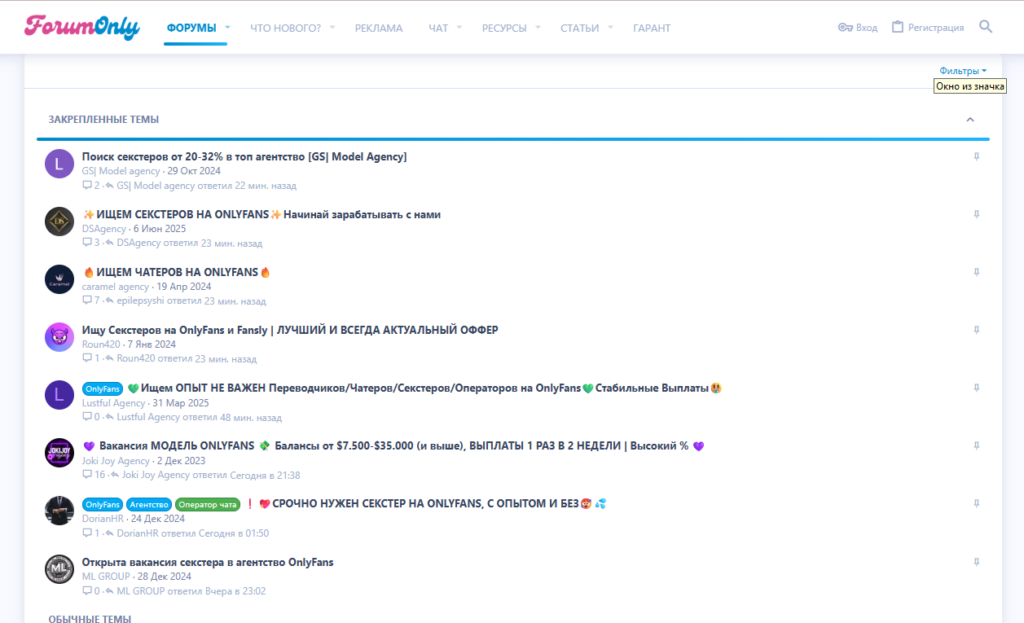Image resolution: width=1024 pixels, height=623 pixels.
Task: Click the clipboard icon beside Регистрация
Action: click(898, 27)
